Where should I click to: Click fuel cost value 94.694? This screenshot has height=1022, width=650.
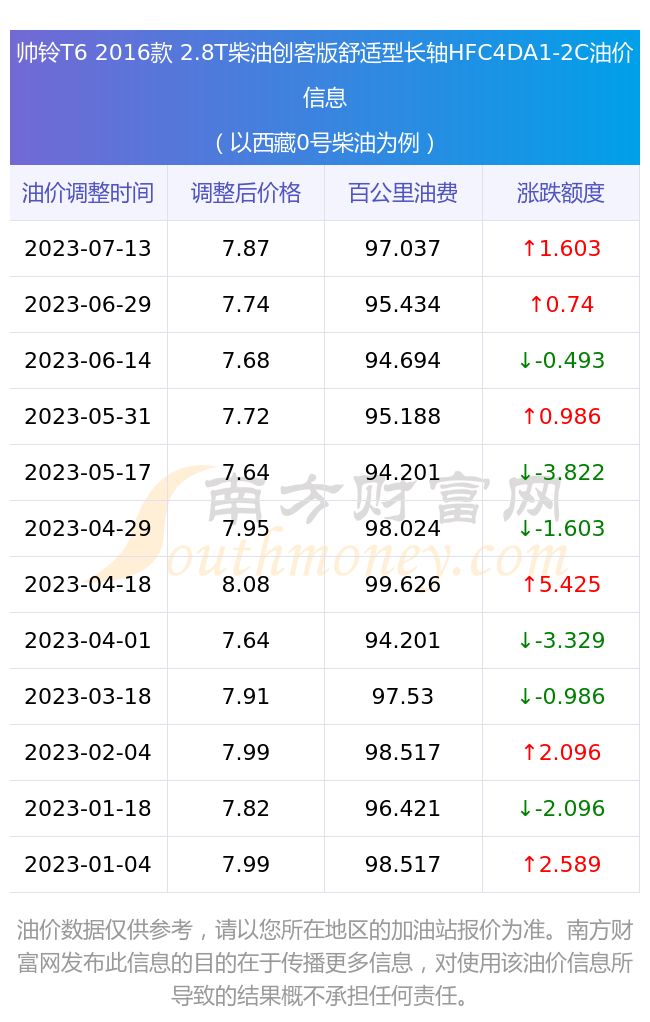click(403, 360)
